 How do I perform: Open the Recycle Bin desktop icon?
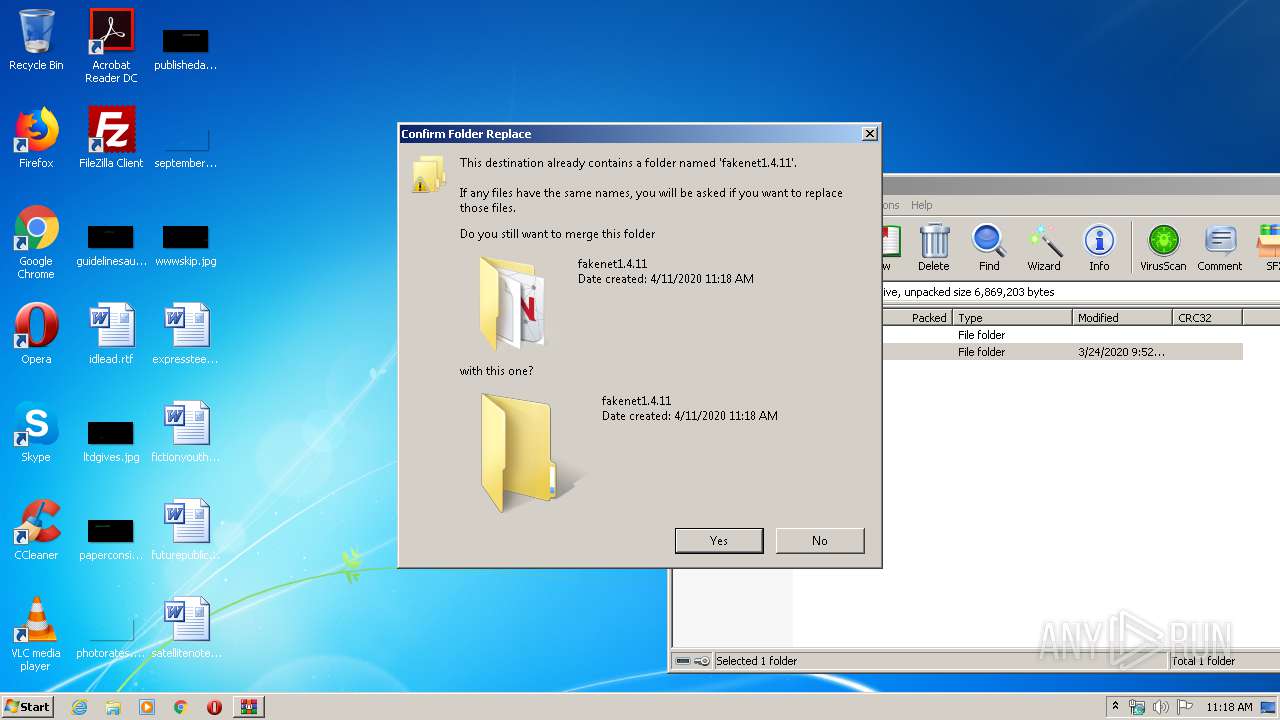click(x=36, y=40)
